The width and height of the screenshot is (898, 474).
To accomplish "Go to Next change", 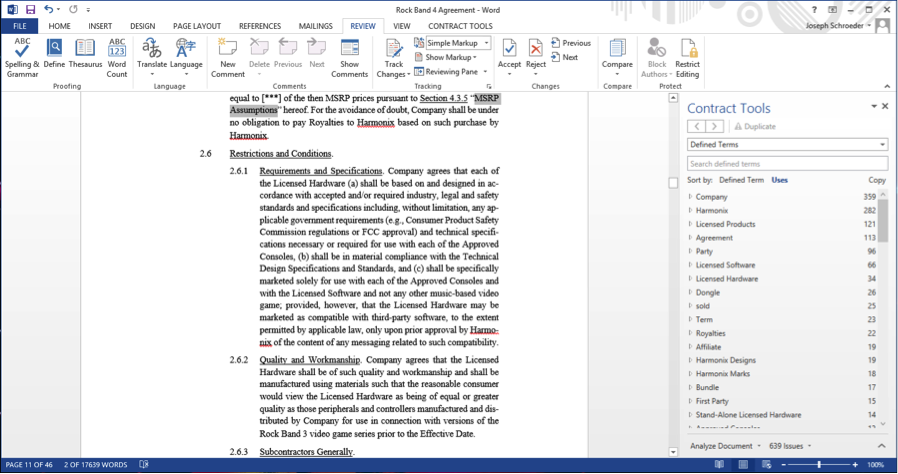I will coord(565,57).
